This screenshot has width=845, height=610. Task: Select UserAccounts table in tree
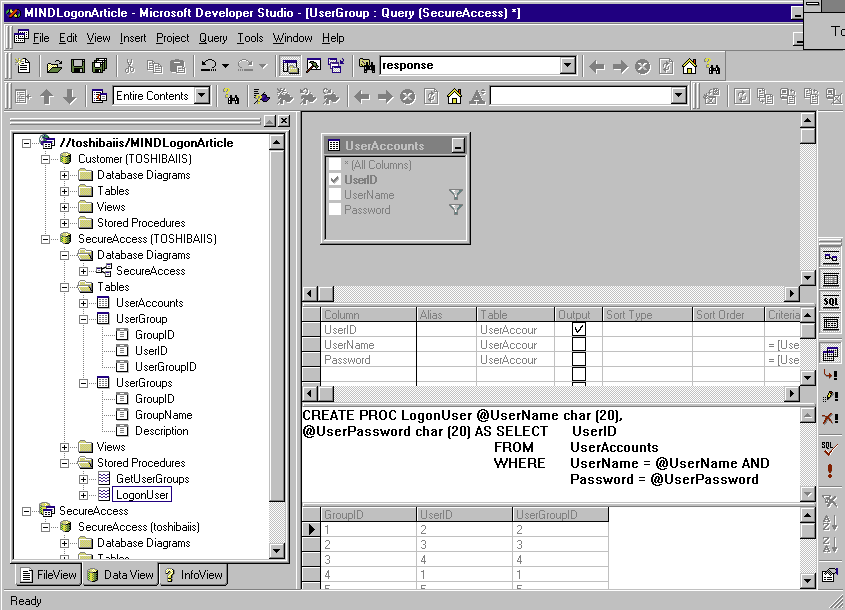149,303
